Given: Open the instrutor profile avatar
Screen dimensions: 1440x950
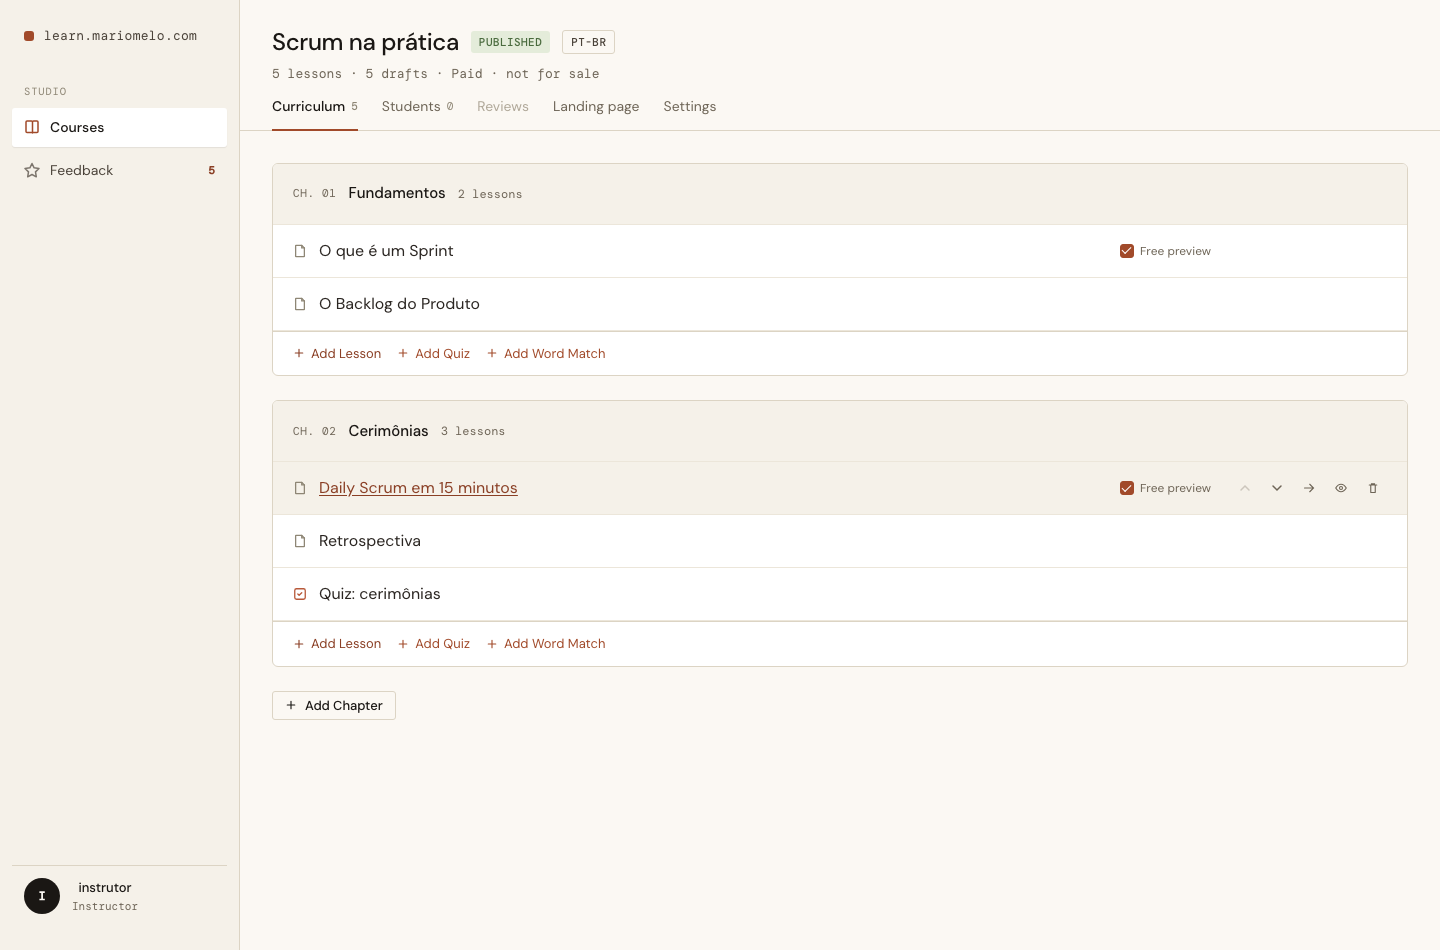Looking at the screenshot, I should point(42,896).
